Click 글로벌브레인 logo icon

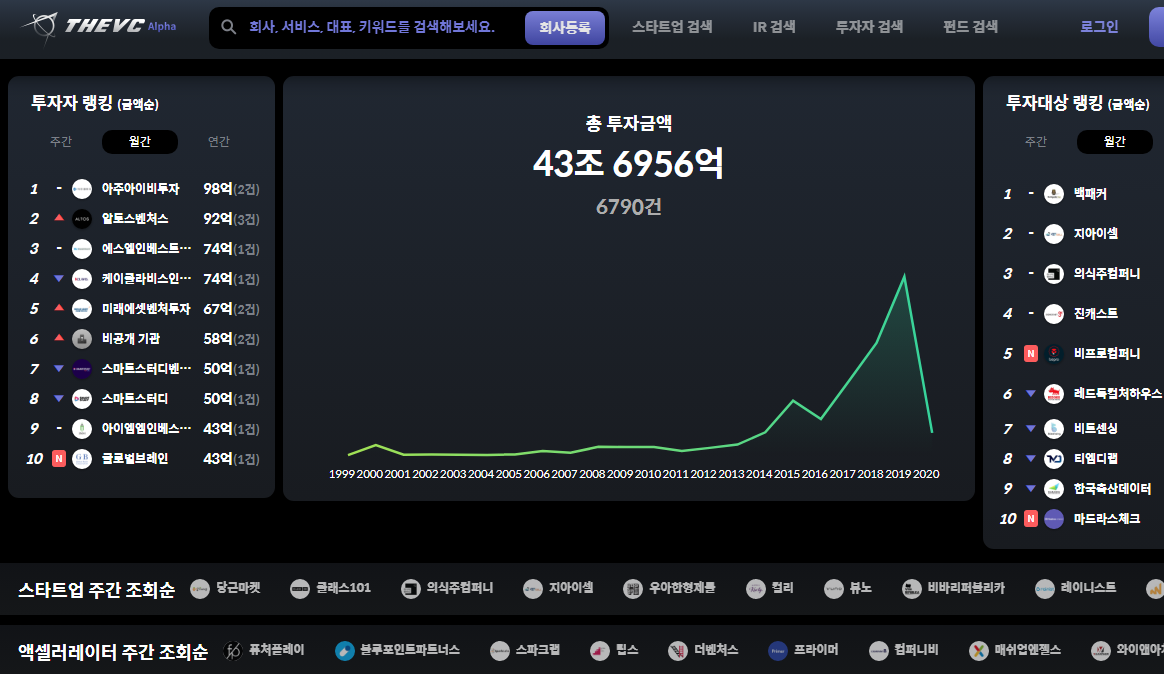(82, 459)
